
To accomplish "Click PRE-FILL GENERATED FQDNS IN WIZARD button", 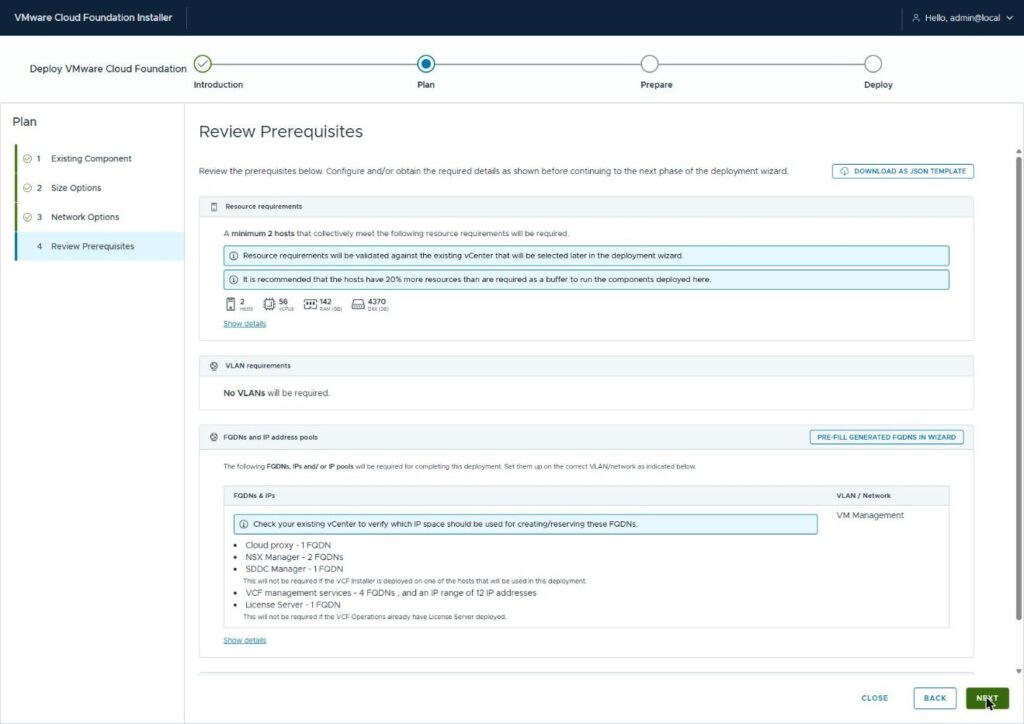I will 886,437.
